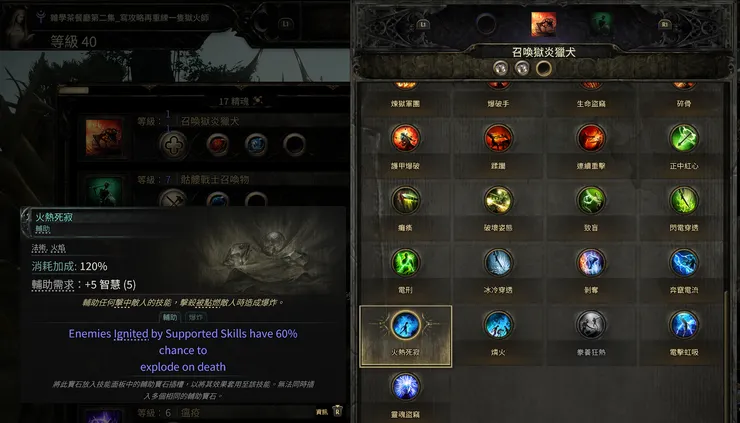
Task: Choose the 致盲 support gem
Action: pos(591,210)
